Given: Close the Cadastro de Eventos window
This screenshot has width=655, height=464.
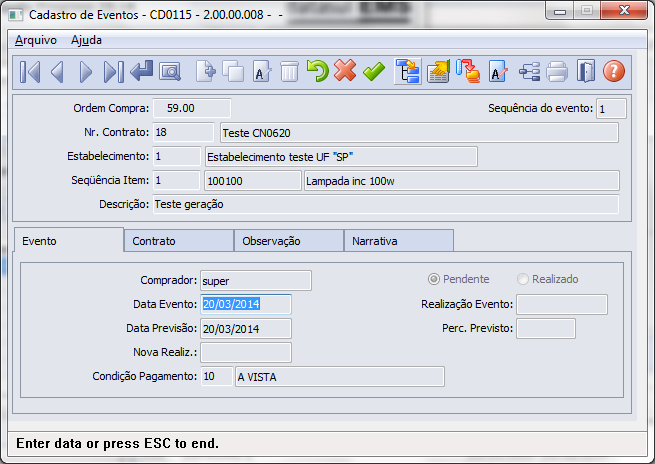Looking at the screenshot, I should [x=624, y=10].
